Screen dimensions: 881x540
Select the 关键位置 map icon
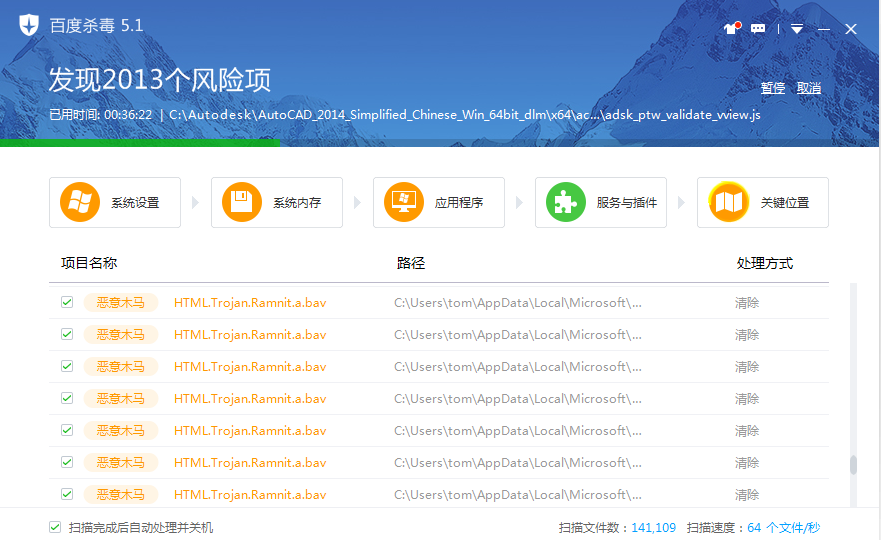click(x=728, y=202)
